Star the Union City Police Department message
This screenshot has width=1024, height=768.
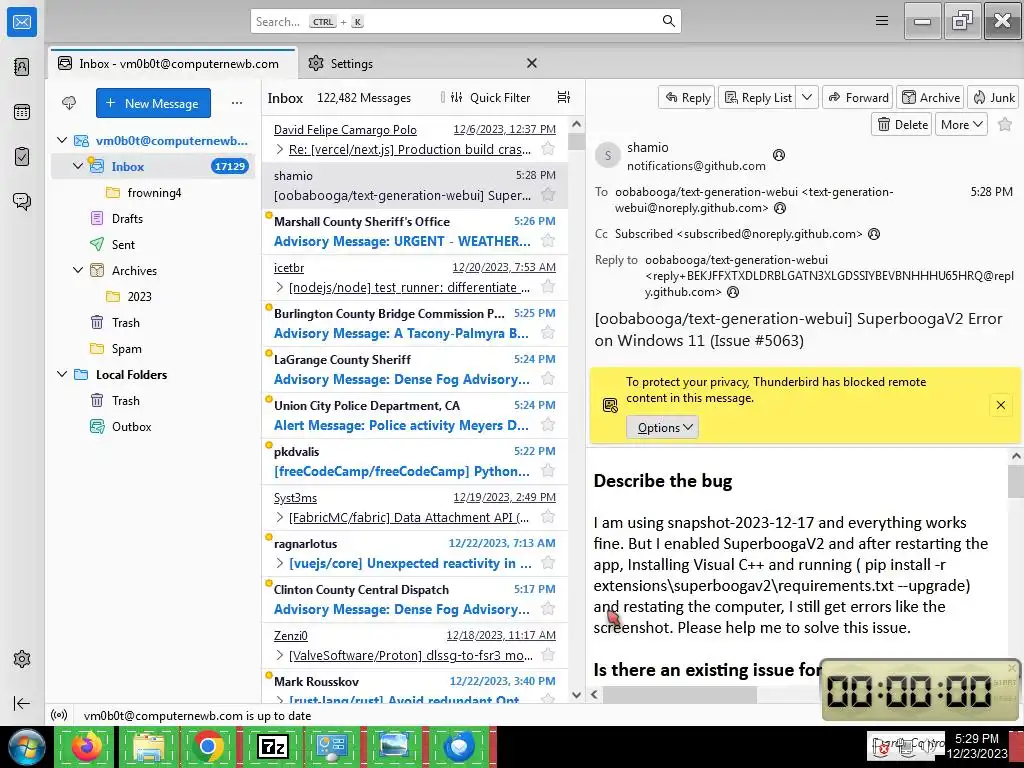(548, 424)
